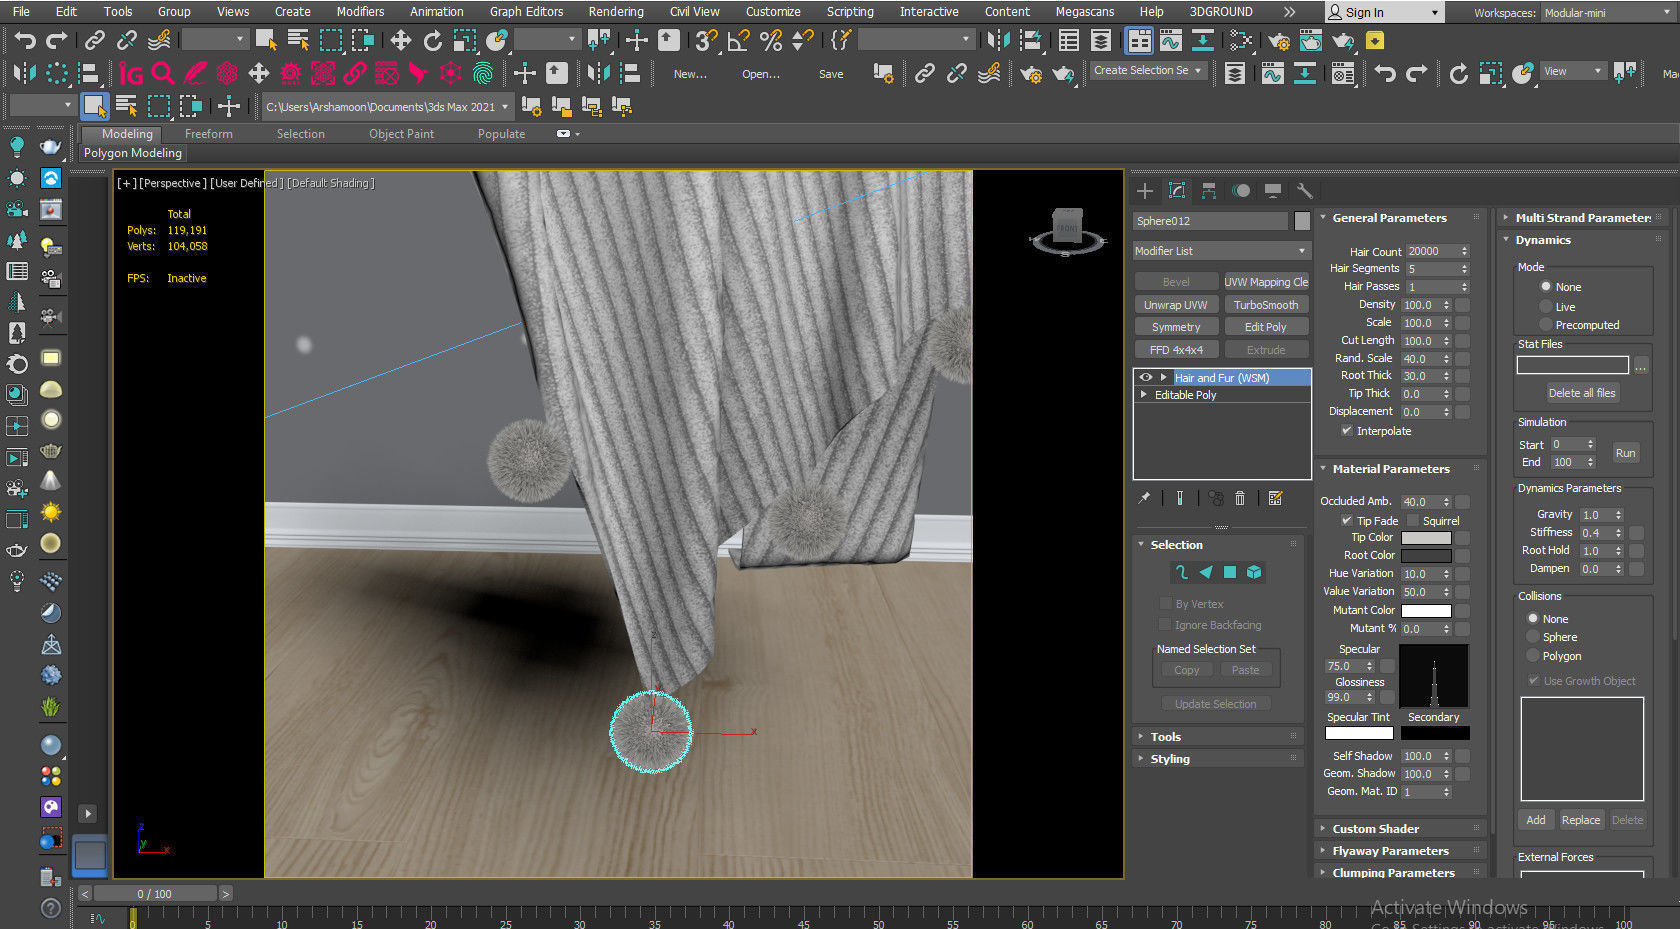Expand the Editable Poly stack entry

[x=1144, y=395]
